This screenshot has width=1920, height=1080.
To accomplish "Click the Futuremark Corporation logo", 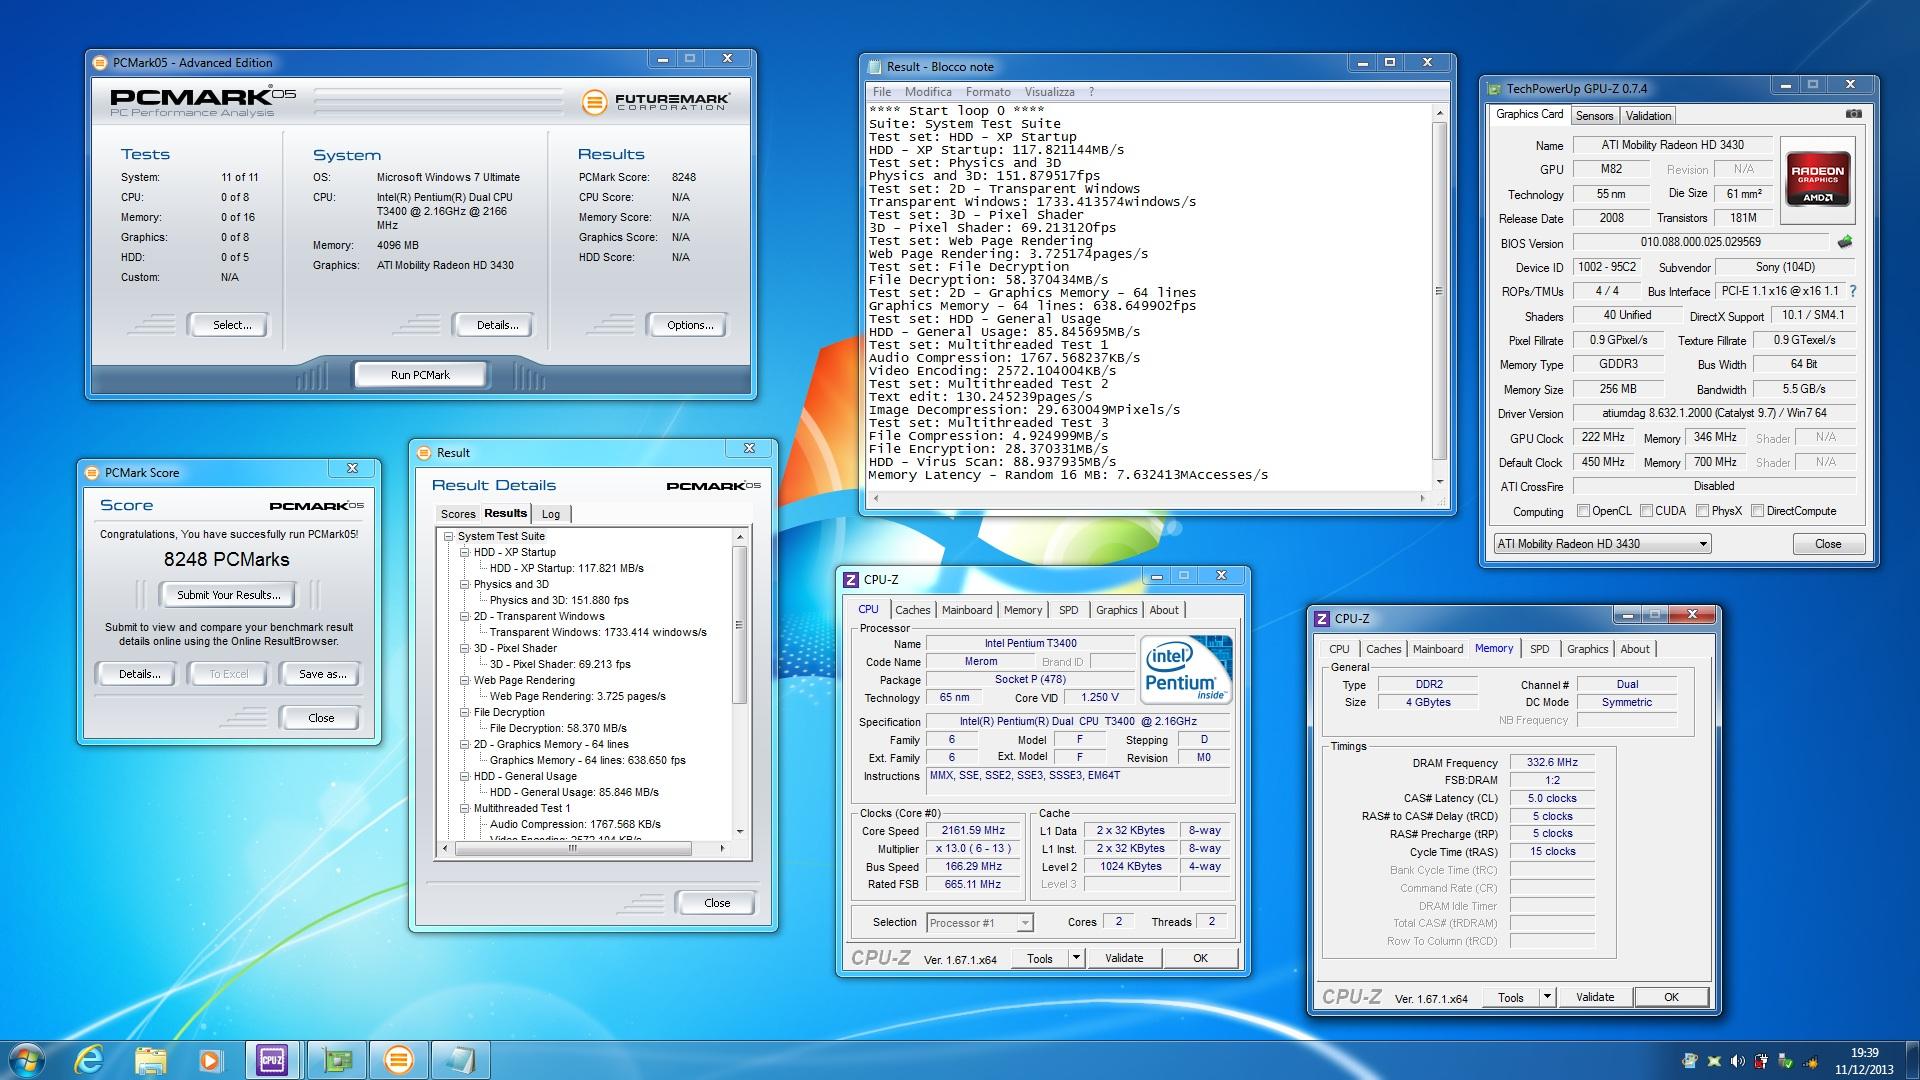I will tap(656, 101).
